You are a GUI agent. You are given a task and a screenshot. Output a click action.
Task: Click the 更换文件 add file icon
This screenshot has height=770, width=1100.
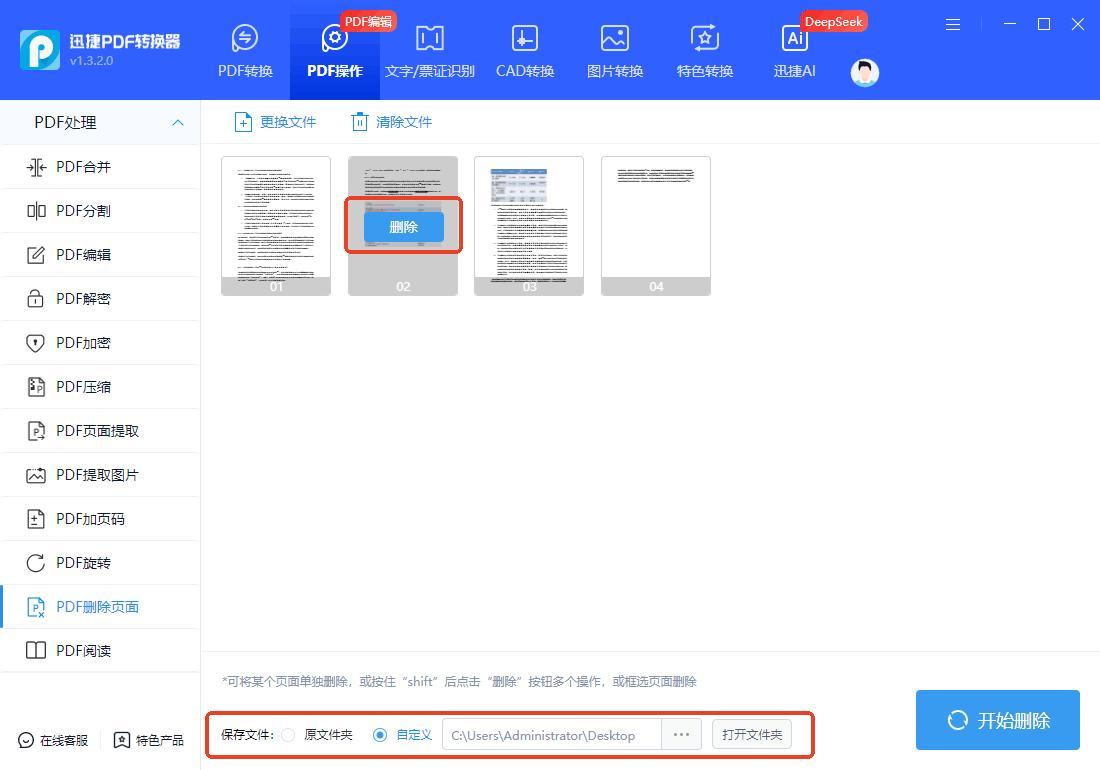click(x=243, y=122)
